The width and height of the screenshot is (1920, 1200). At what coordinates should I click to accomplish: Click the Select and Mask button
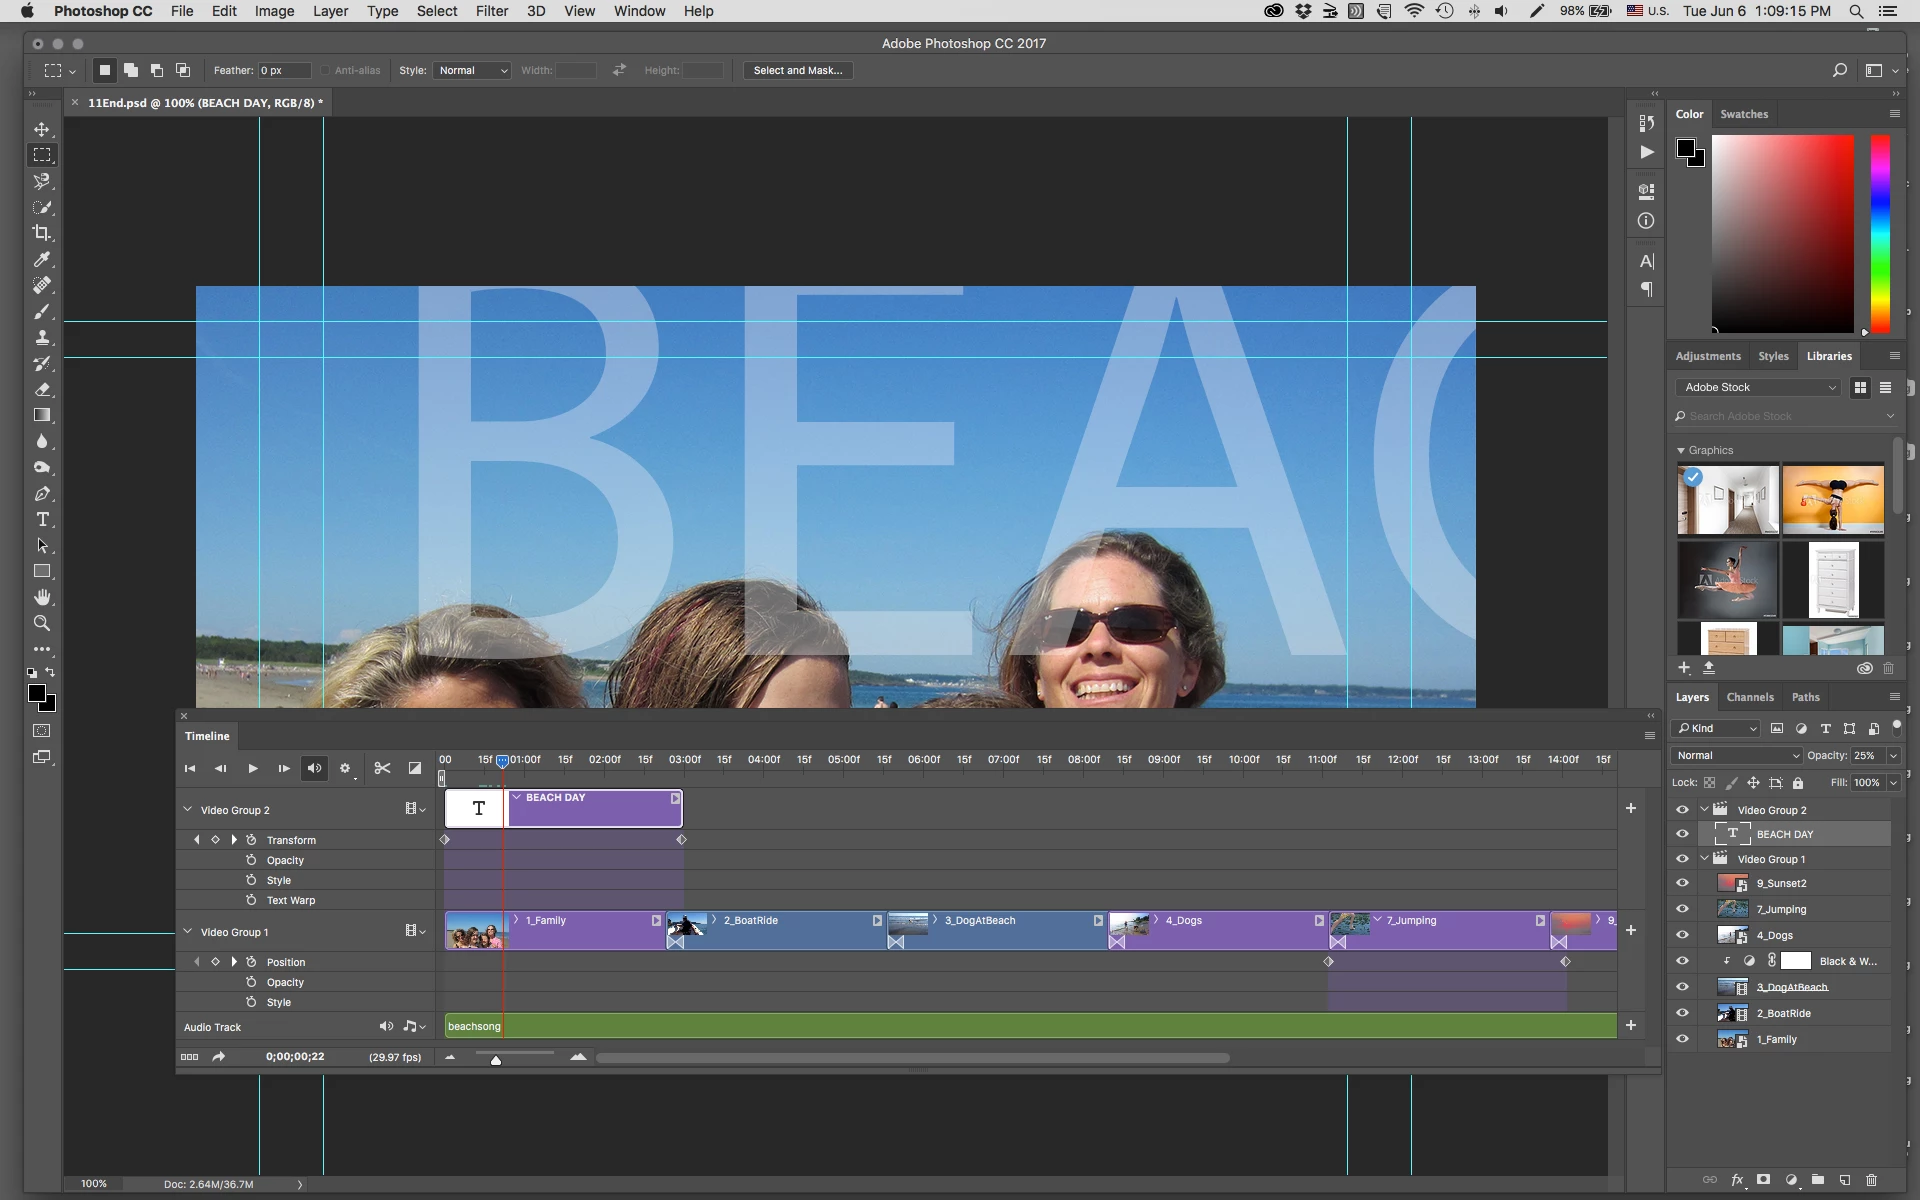[x=797, y=70]
